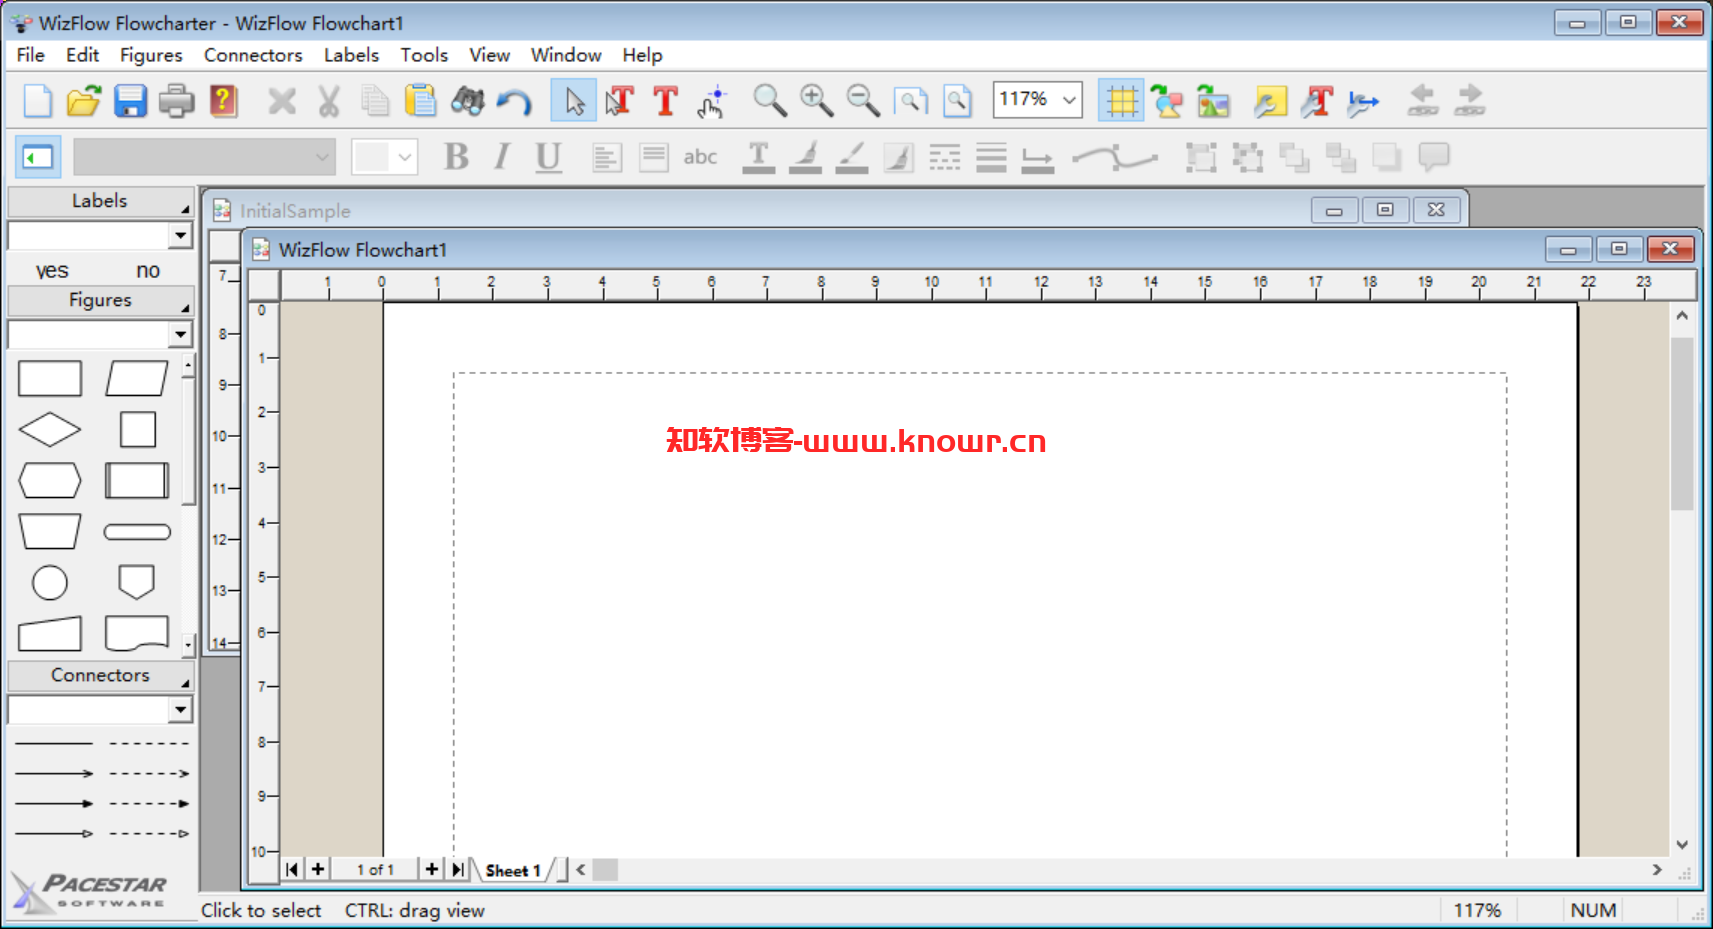
Task: Click the Paste clipboard icon
Action: pos(421,101)
